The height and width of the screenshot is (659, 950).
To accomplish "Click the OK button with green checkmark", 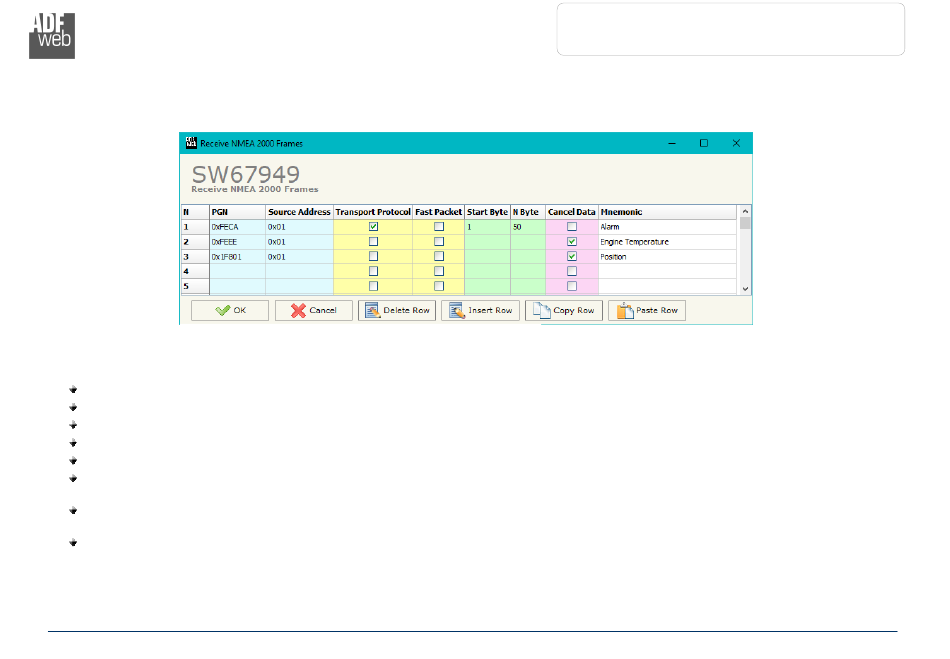I will pyautogui.click(x=230, y=311).
